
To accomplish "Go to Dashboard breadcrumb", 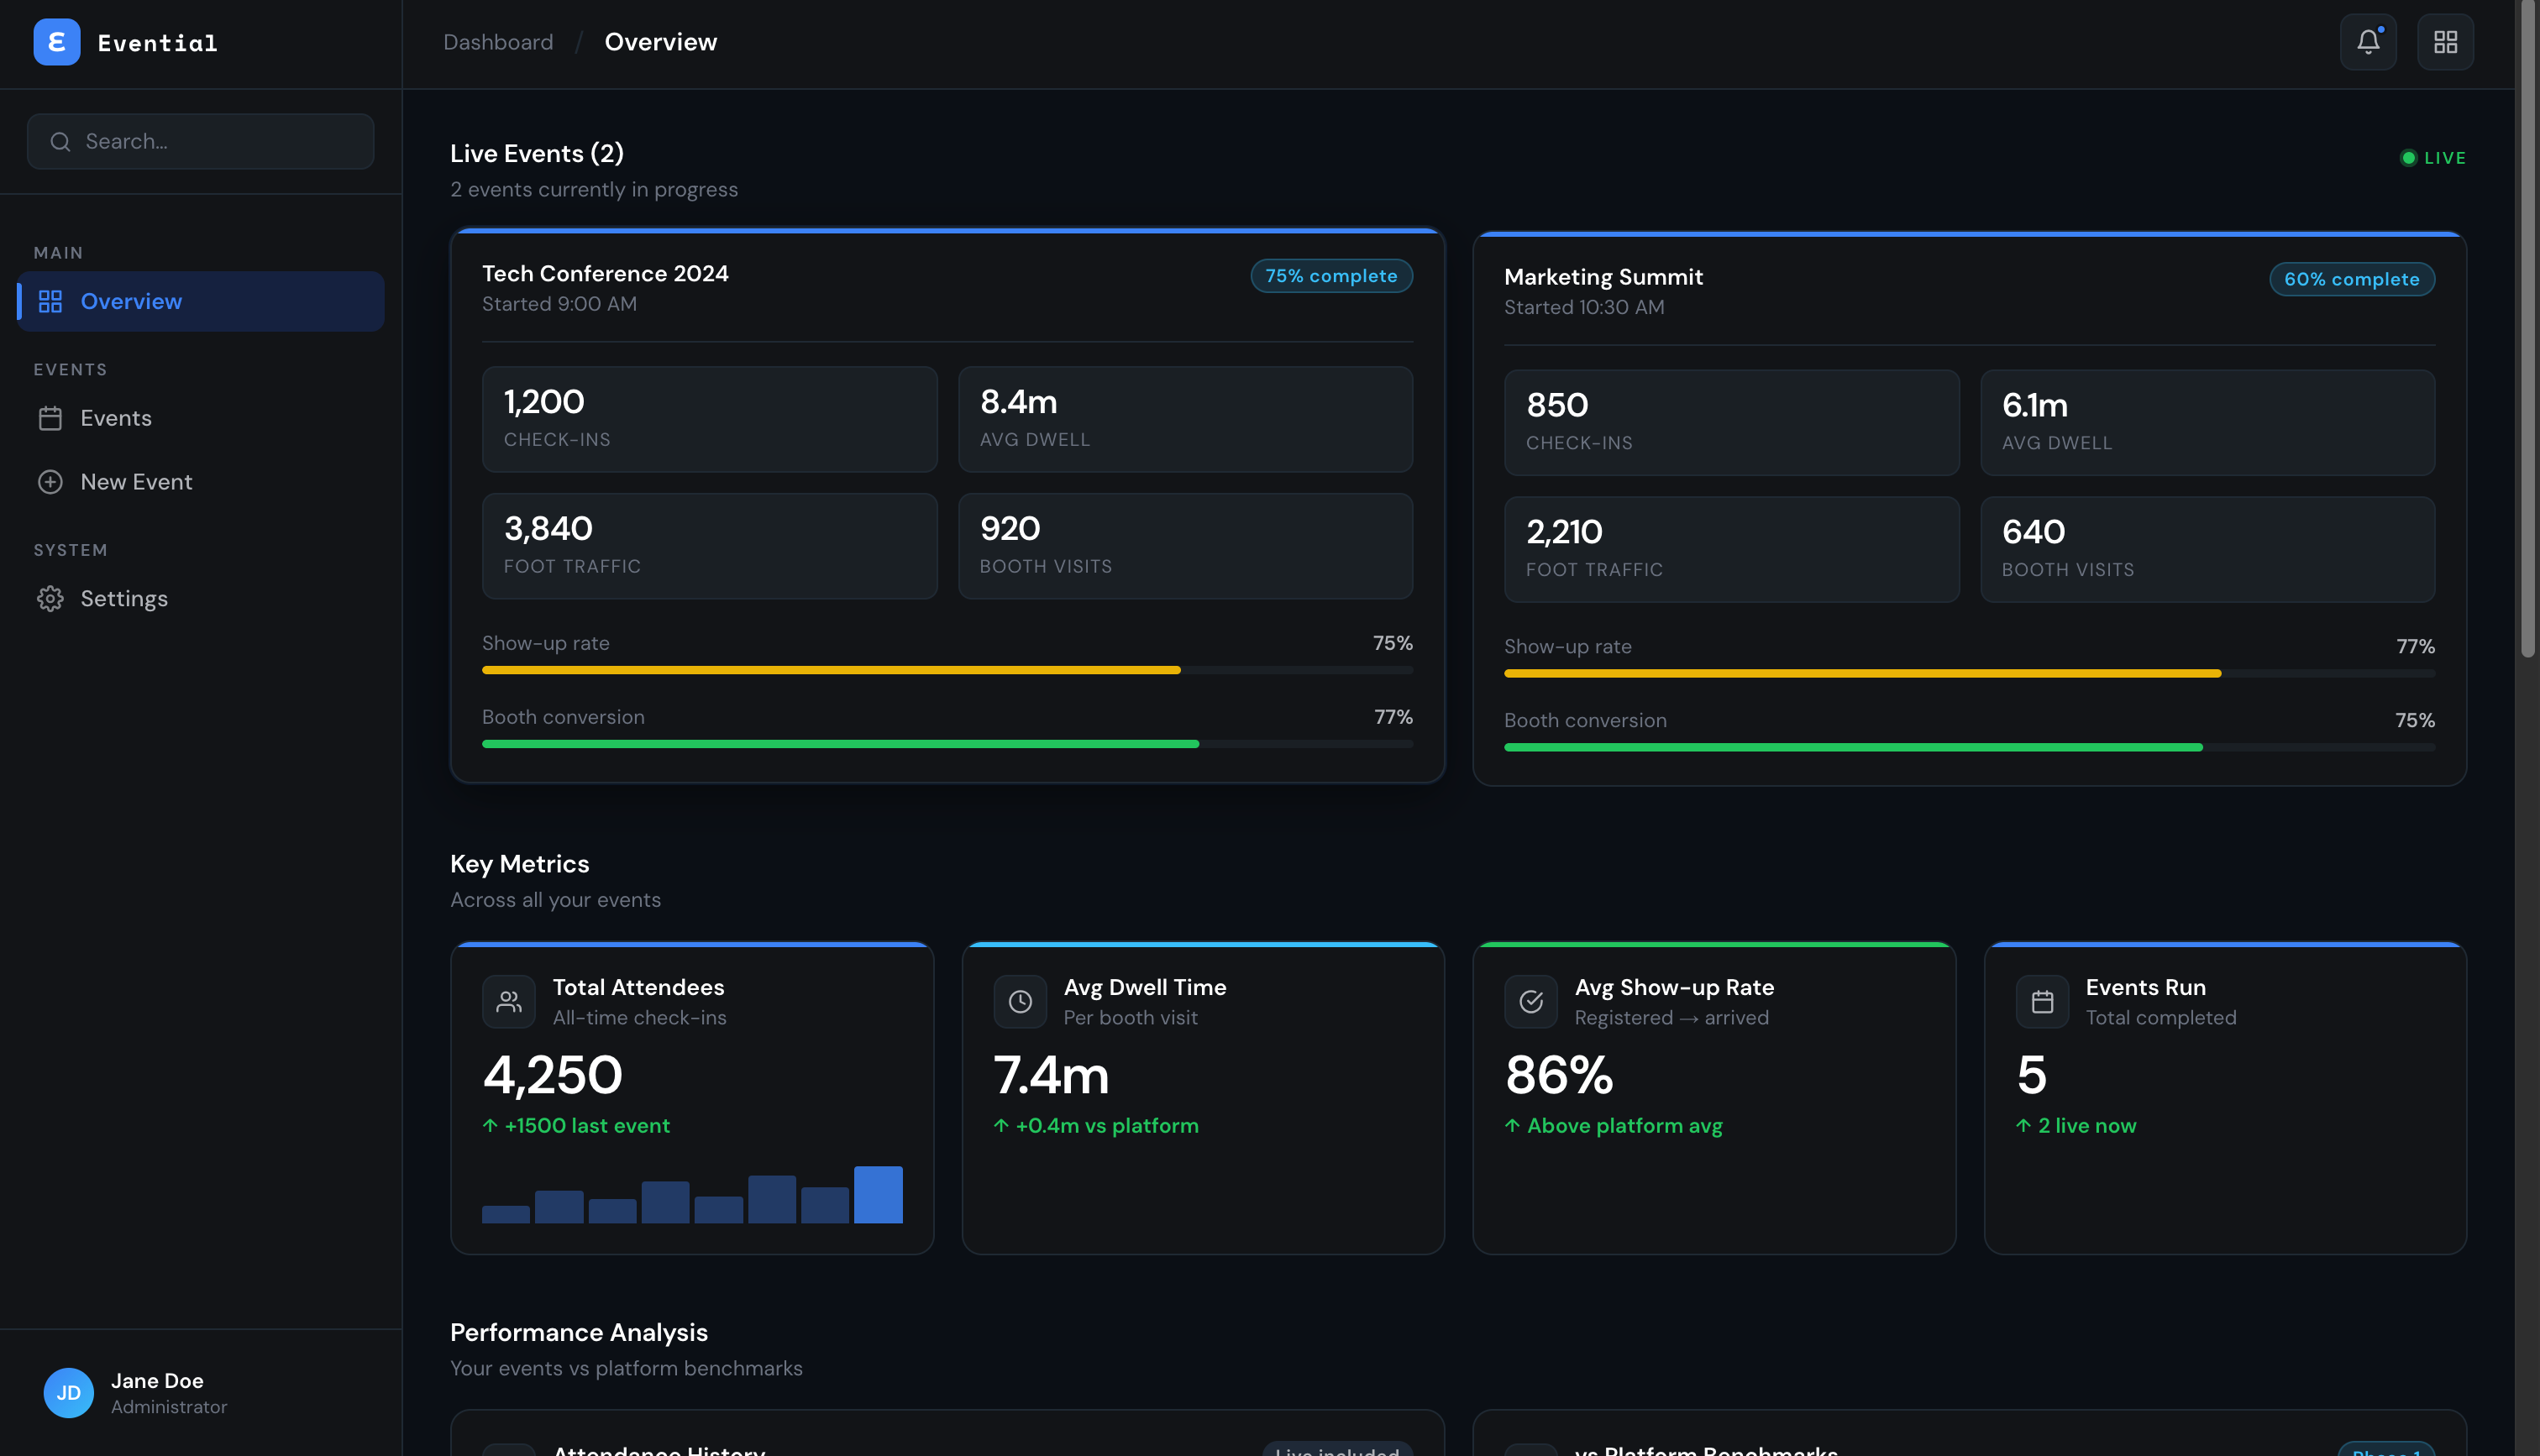I will point(498,42).
